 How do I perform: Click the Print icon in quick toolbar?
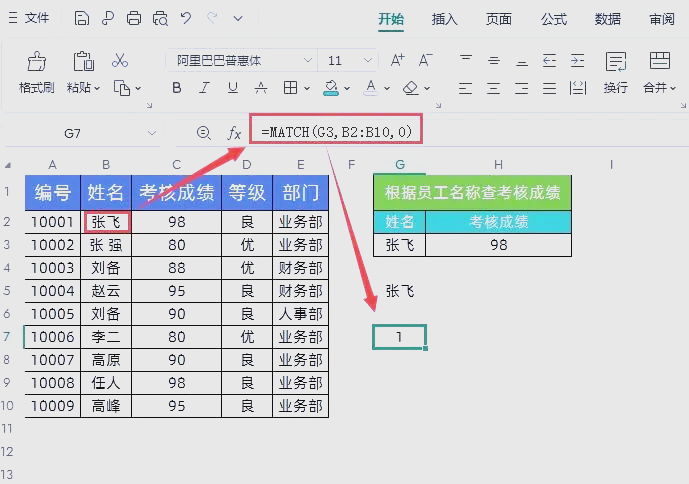click(134, 18)
